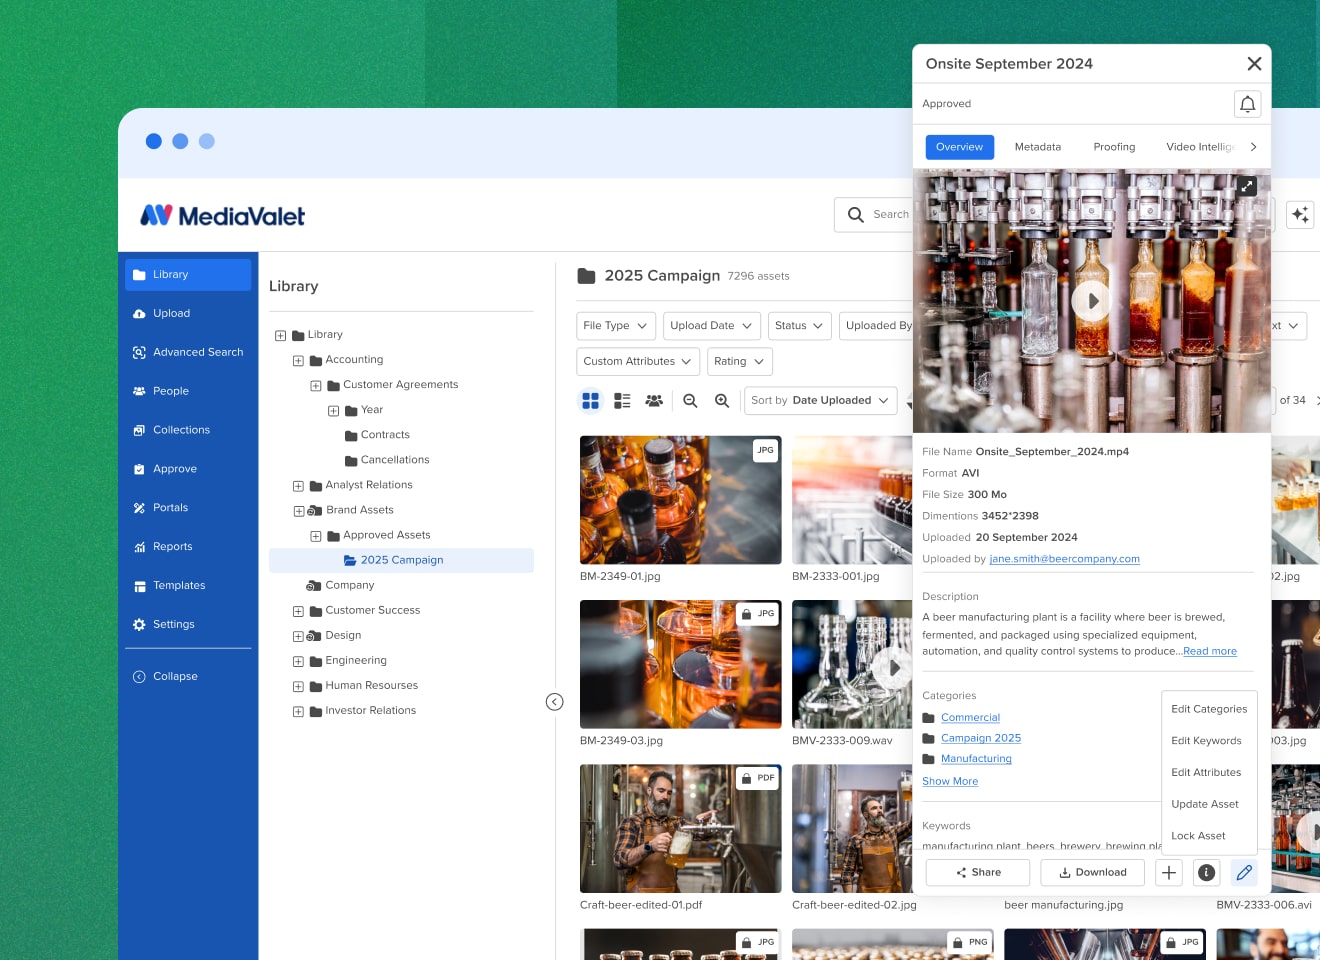Open the Commercial category link
The image size is (1320, 960).
click(970, 718)
